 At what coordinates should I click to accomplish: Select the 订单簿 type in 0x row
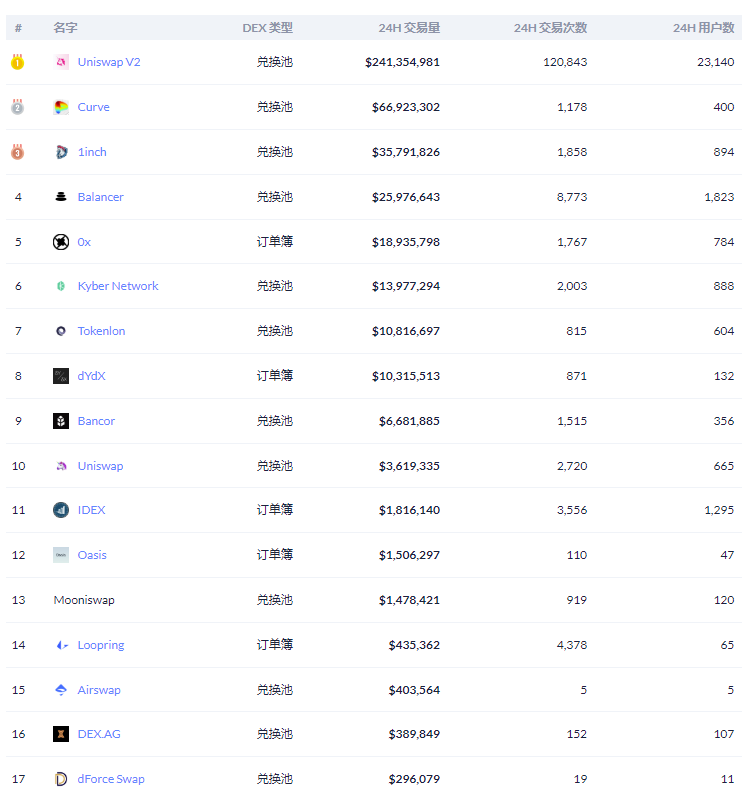coord(275,242)
